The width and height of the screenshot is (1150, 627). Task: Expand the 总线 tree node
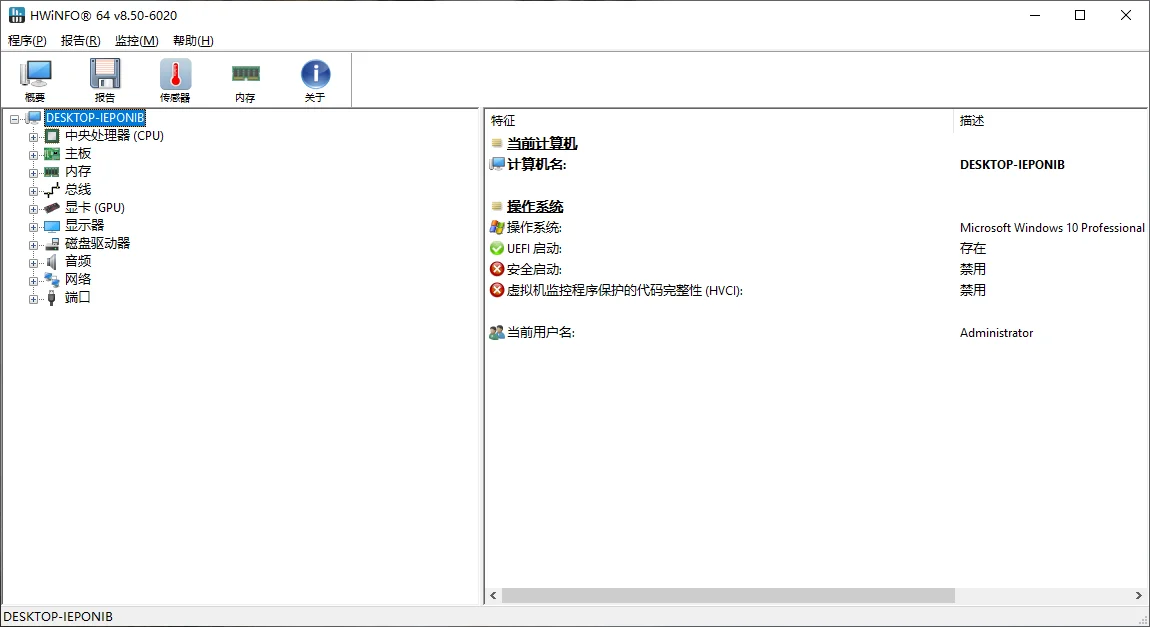click(33, 191)
